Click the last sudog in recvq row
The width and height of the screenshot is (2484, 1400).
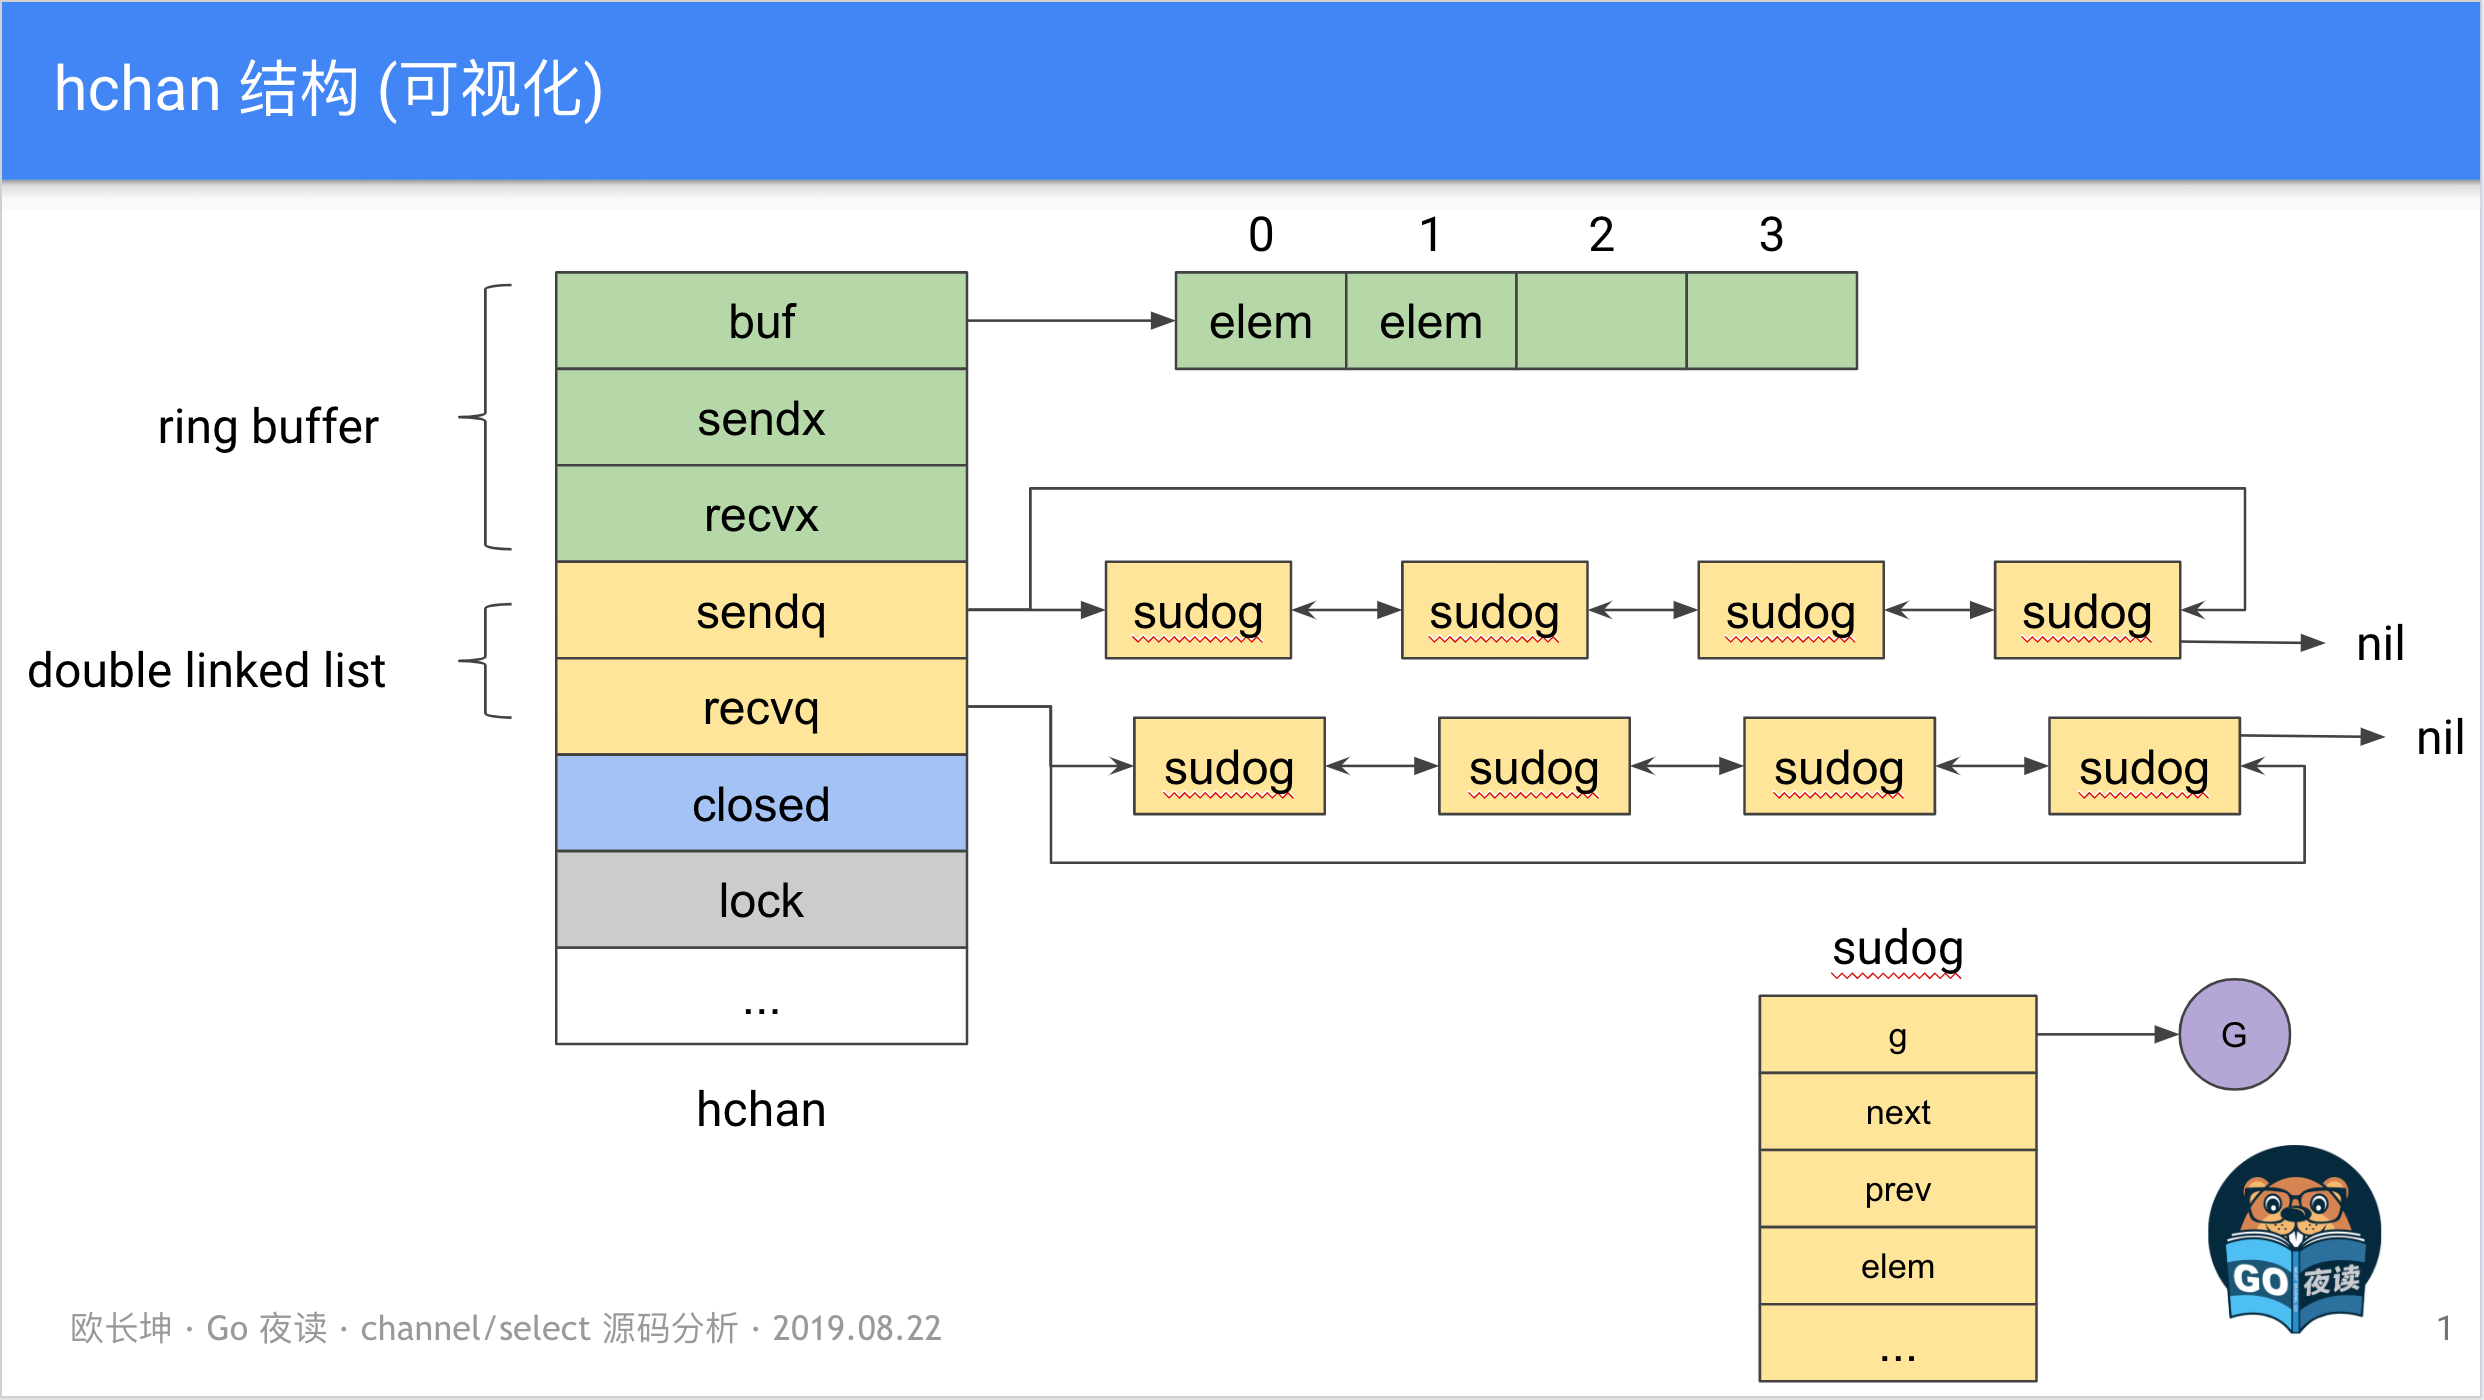tap(2144, 767)
